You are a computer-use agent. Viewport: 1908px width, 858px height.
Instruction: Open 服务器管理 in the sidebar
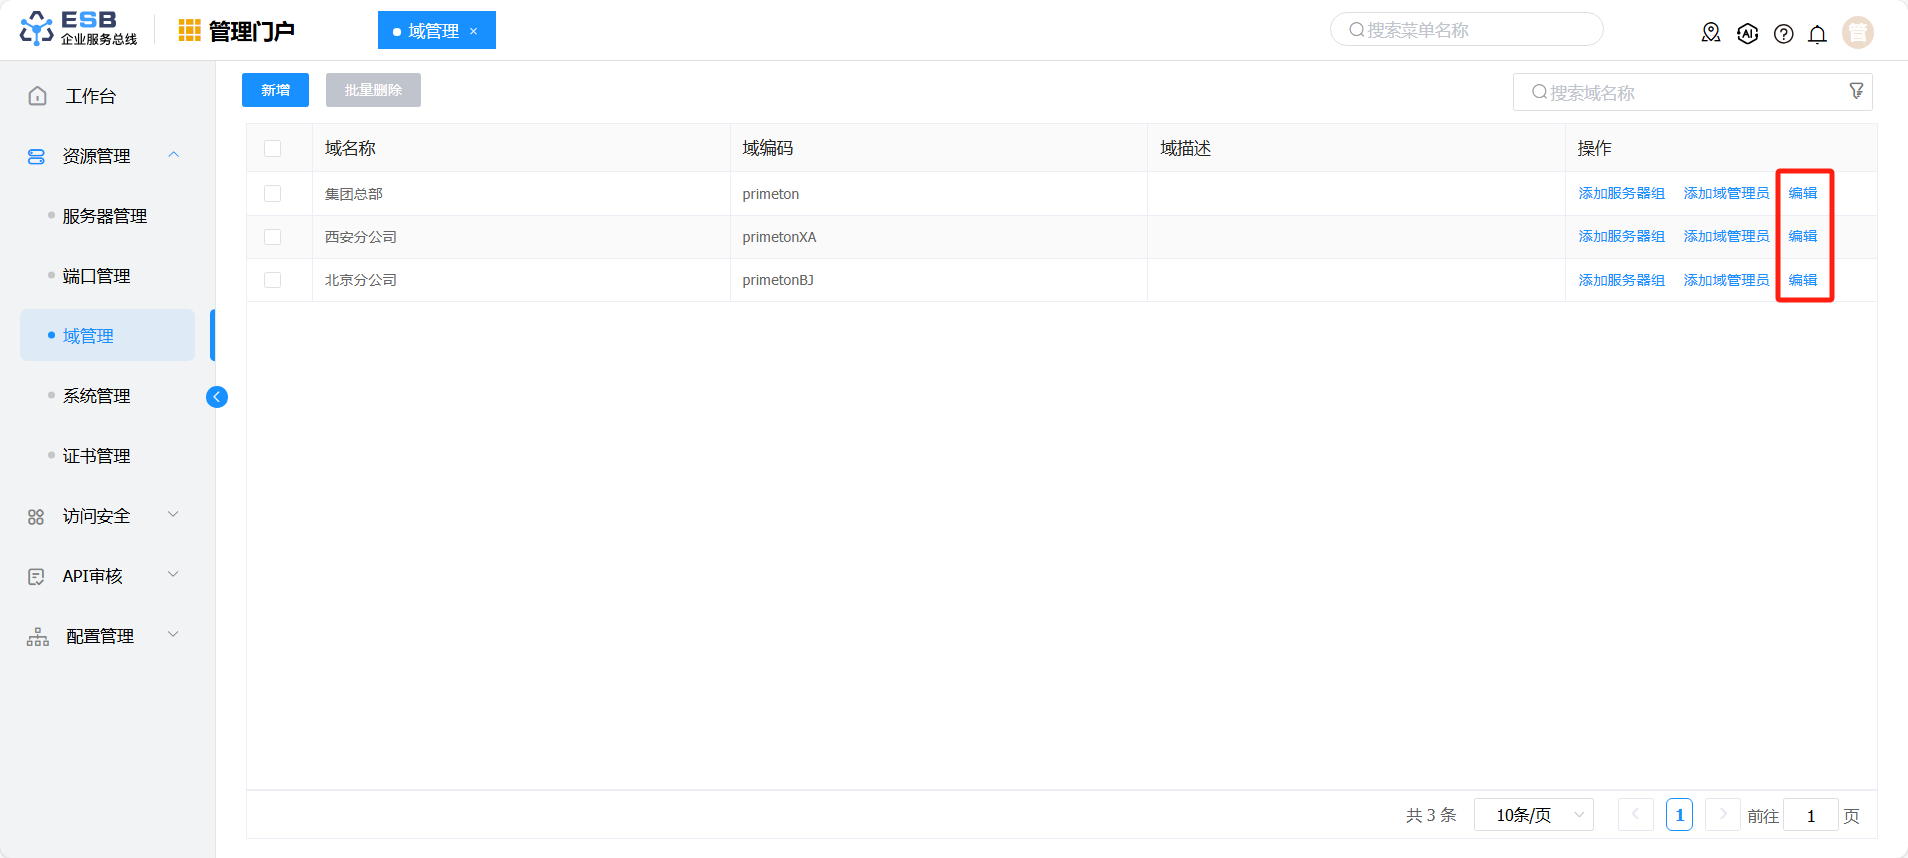[107, 216]
